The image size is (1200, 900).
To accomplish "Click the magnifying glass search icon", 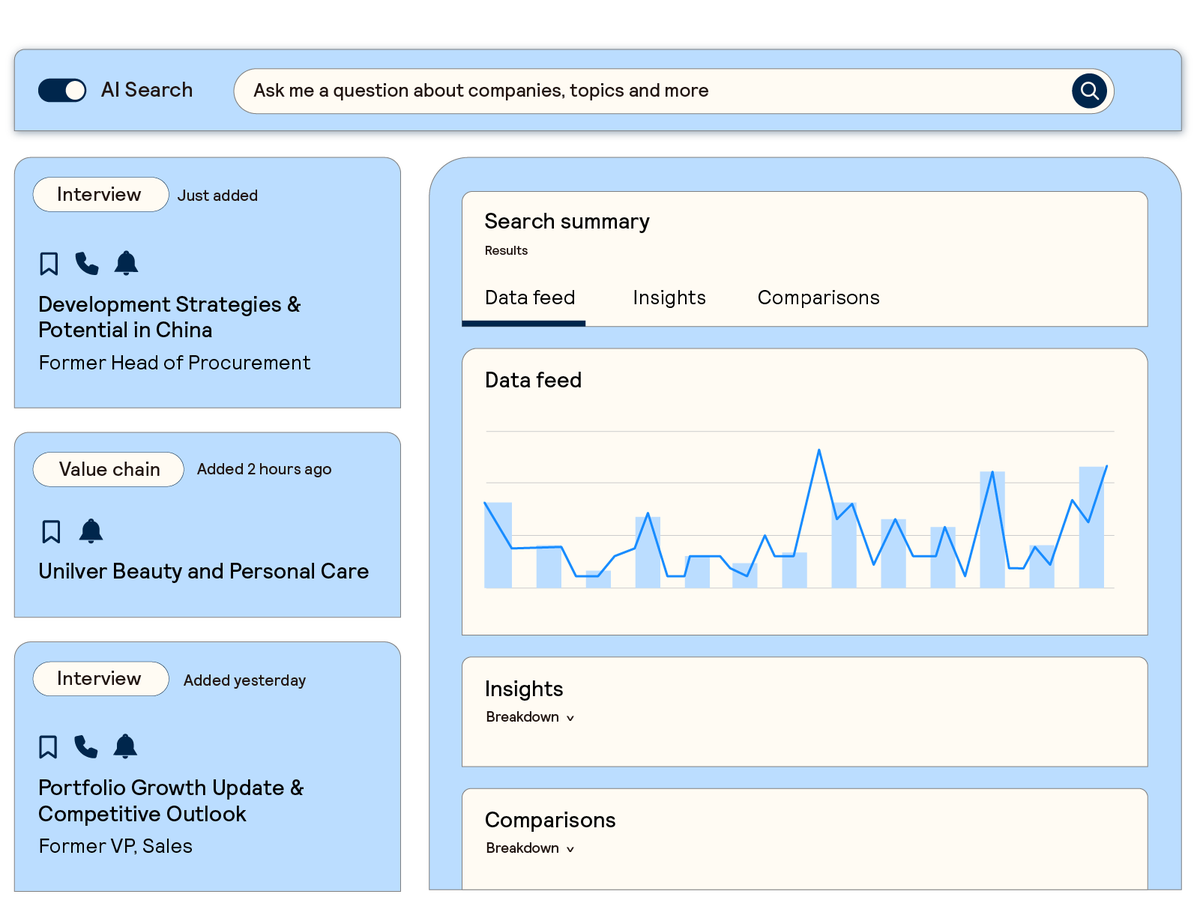I will tap(1089, 90).
